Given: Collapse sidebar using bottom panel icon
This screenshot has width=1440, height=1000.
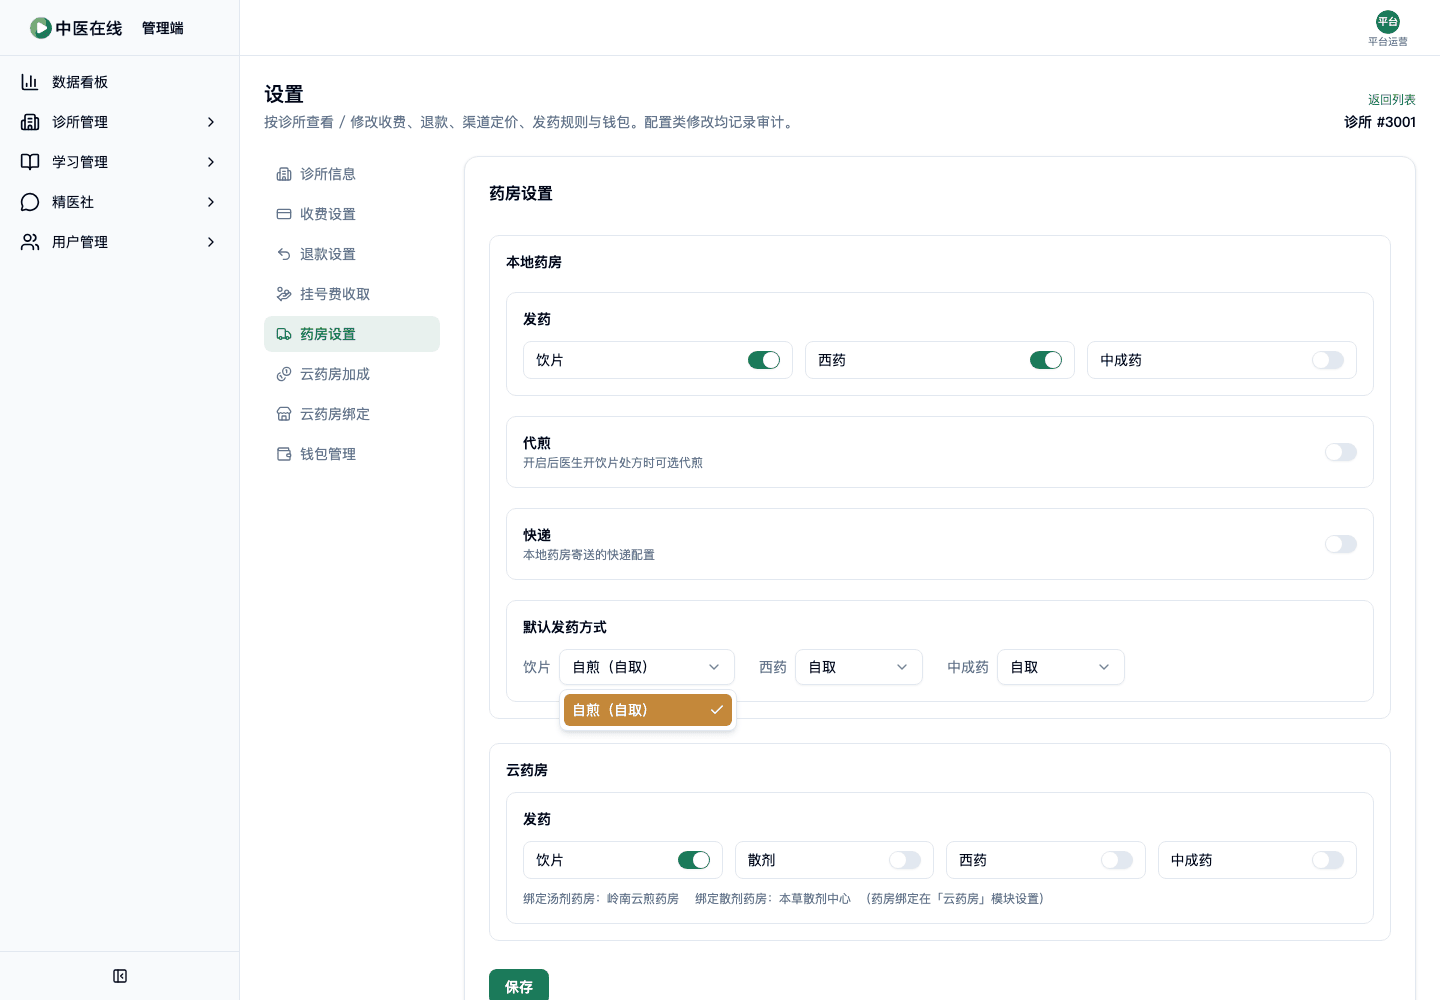Looking at the screenshot, I should (x=120, y=976).
